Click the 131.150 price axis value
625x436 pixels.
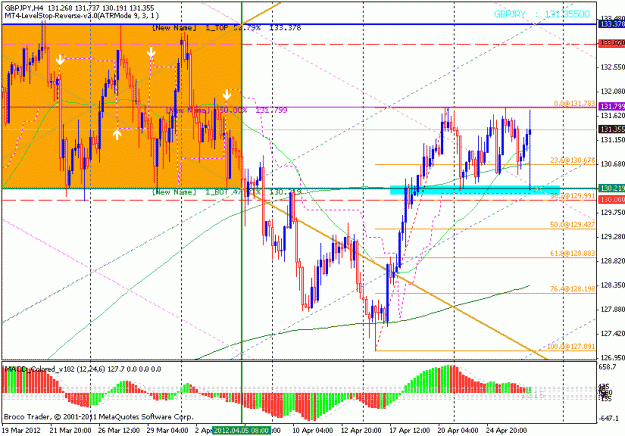[x=612, y=140]
